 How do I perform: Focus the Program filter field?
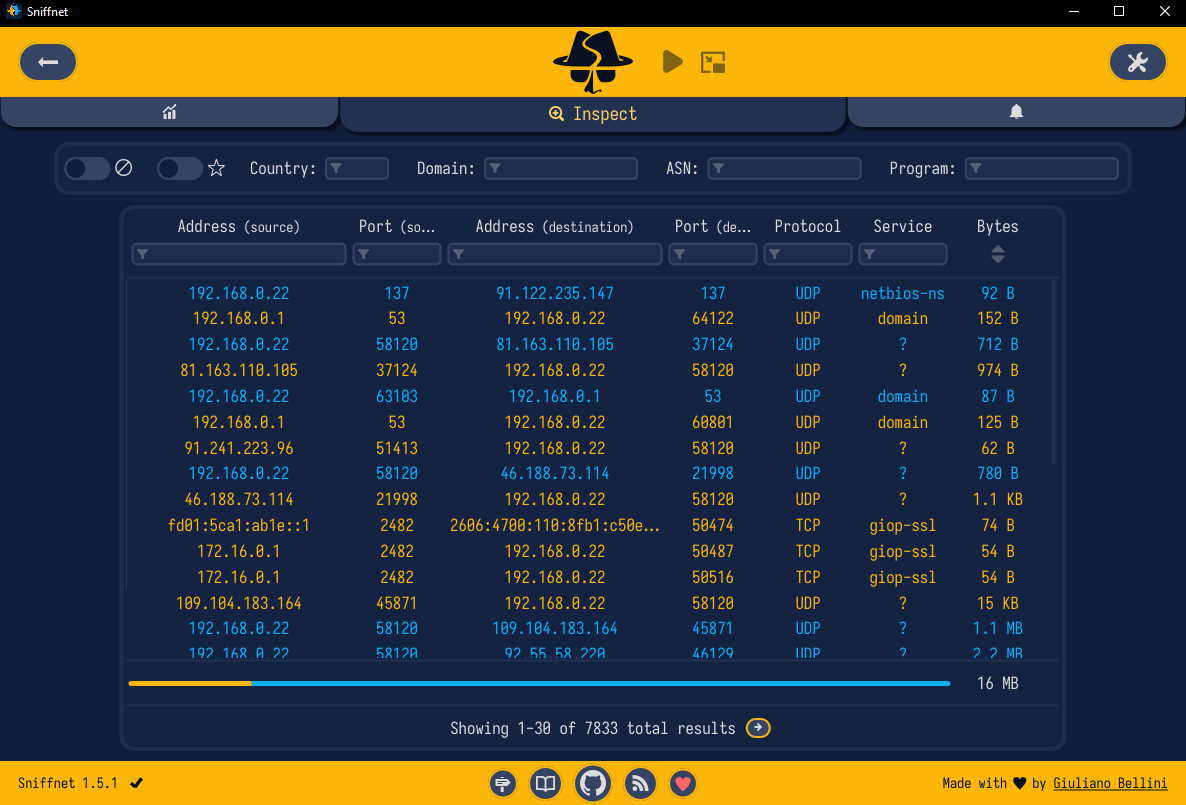1042,168
